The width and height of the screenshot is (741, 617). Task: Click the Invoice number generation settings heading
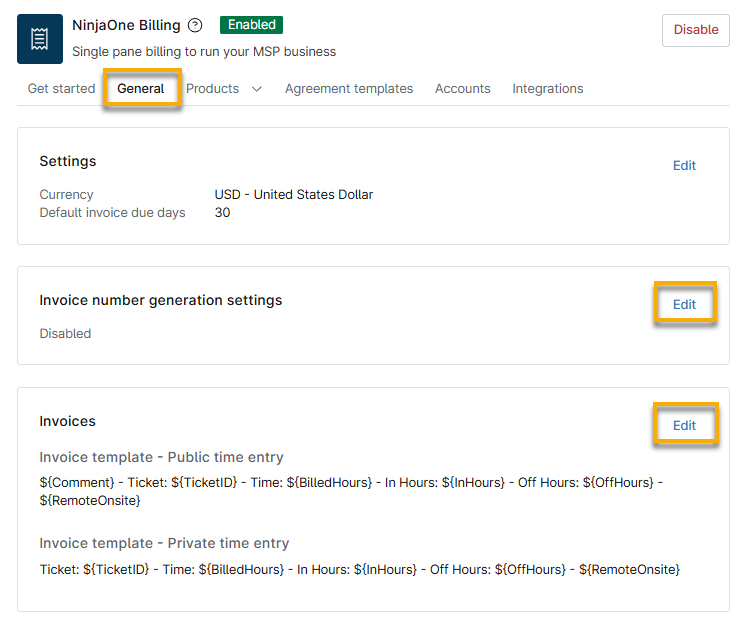click(161, 300)
